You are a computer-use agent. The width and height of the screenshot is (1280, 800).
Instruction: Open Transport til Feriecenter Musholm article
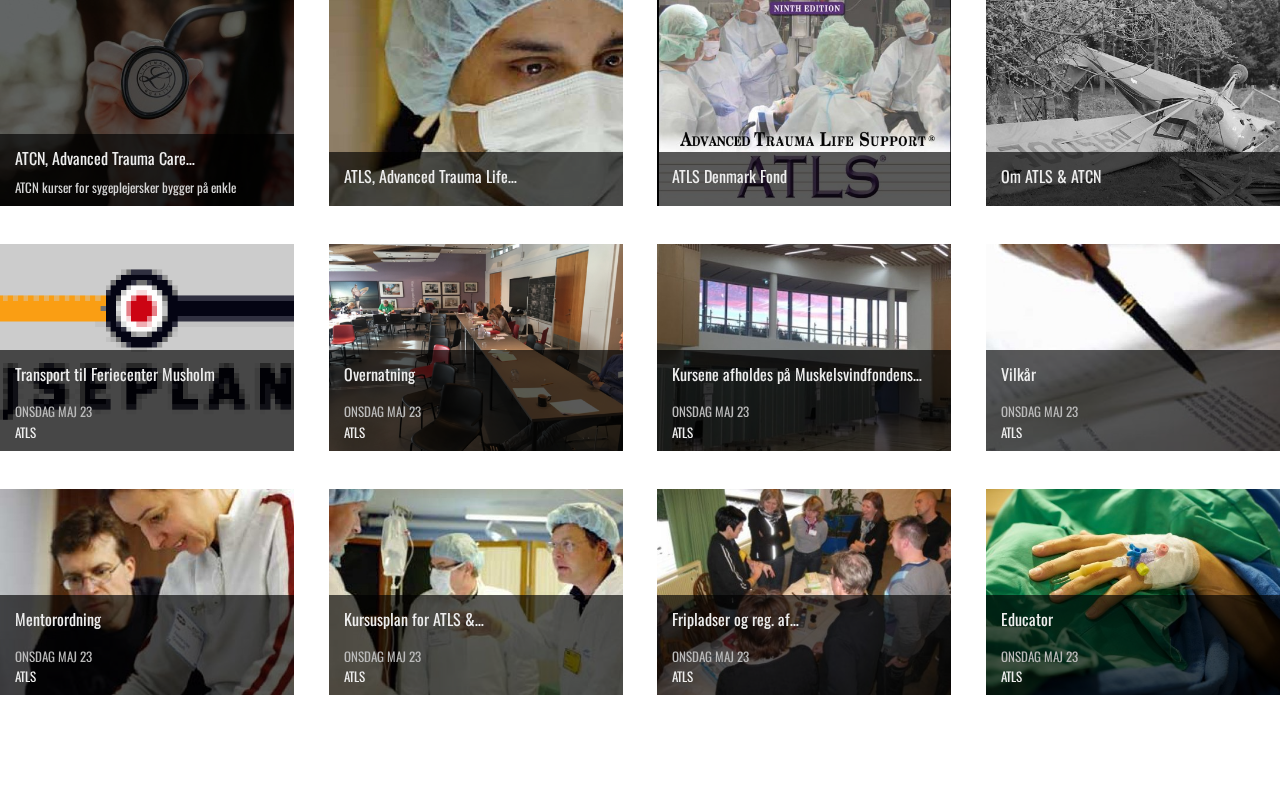[x=115, y=374]
